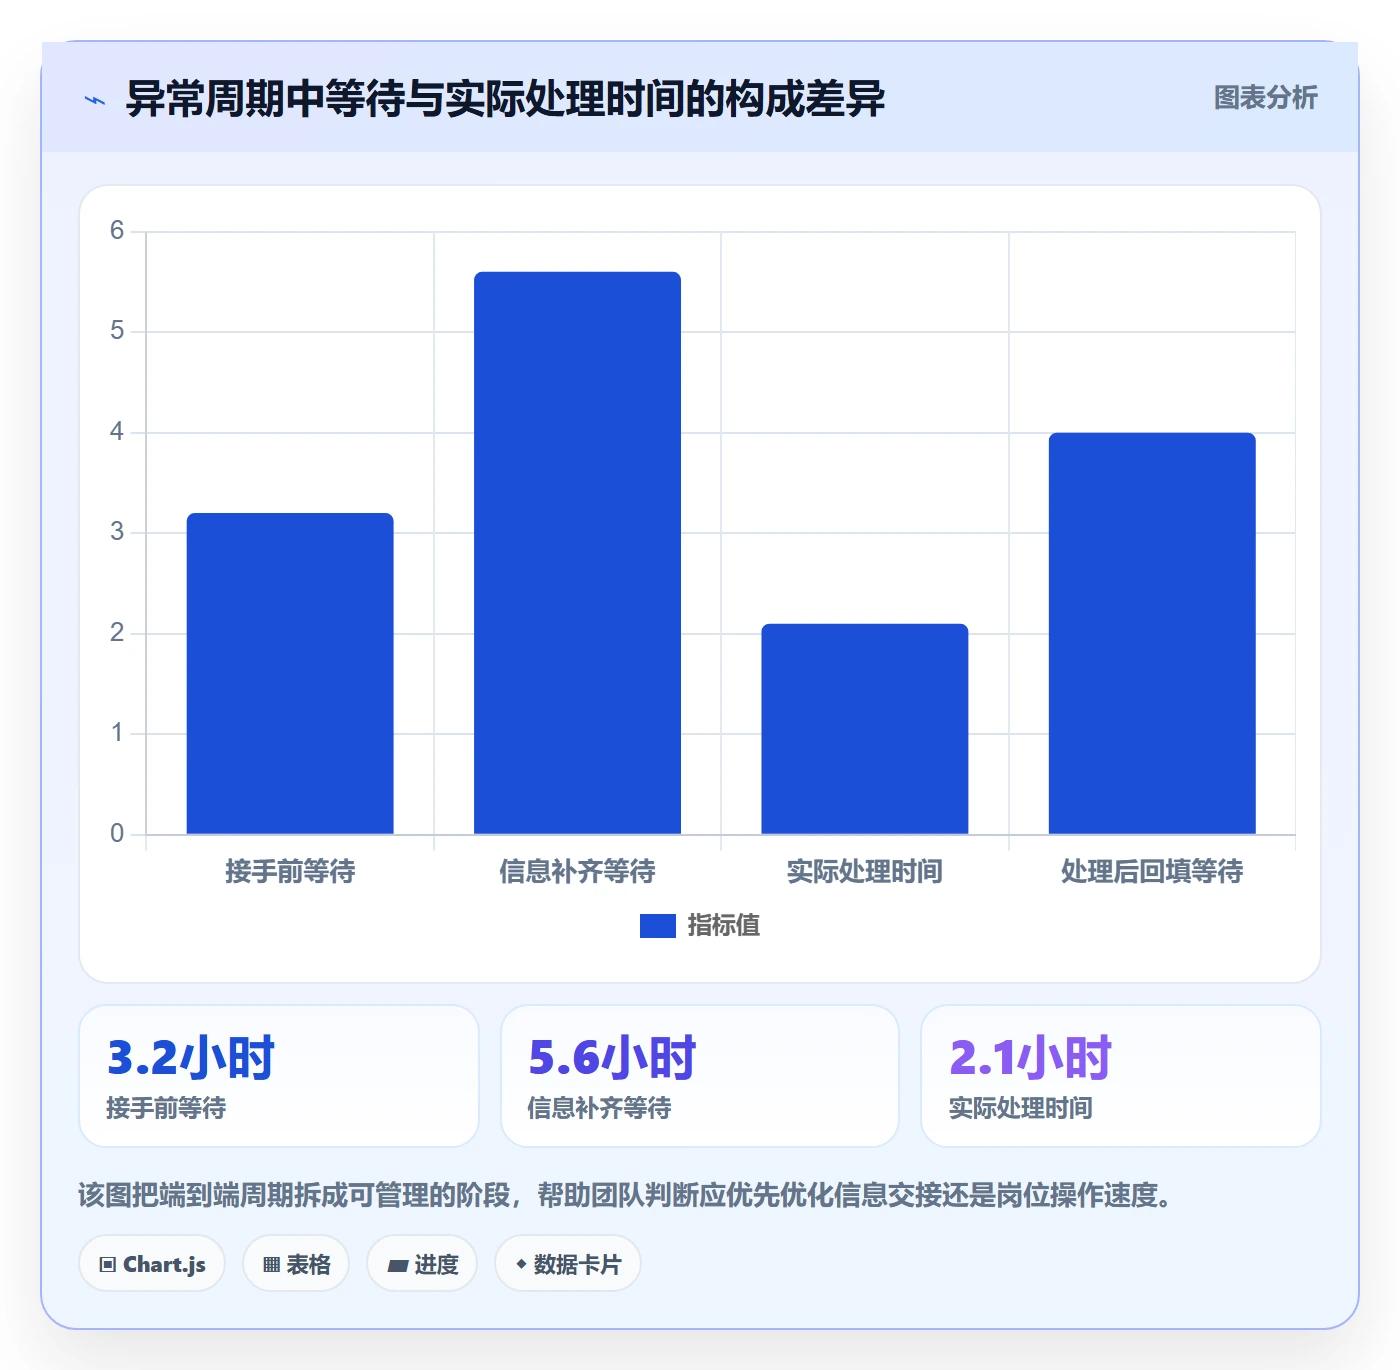Click the x-axis label 信息补齐等待
Viewport: 1400px width, 1370px height.
coord(577,872)
